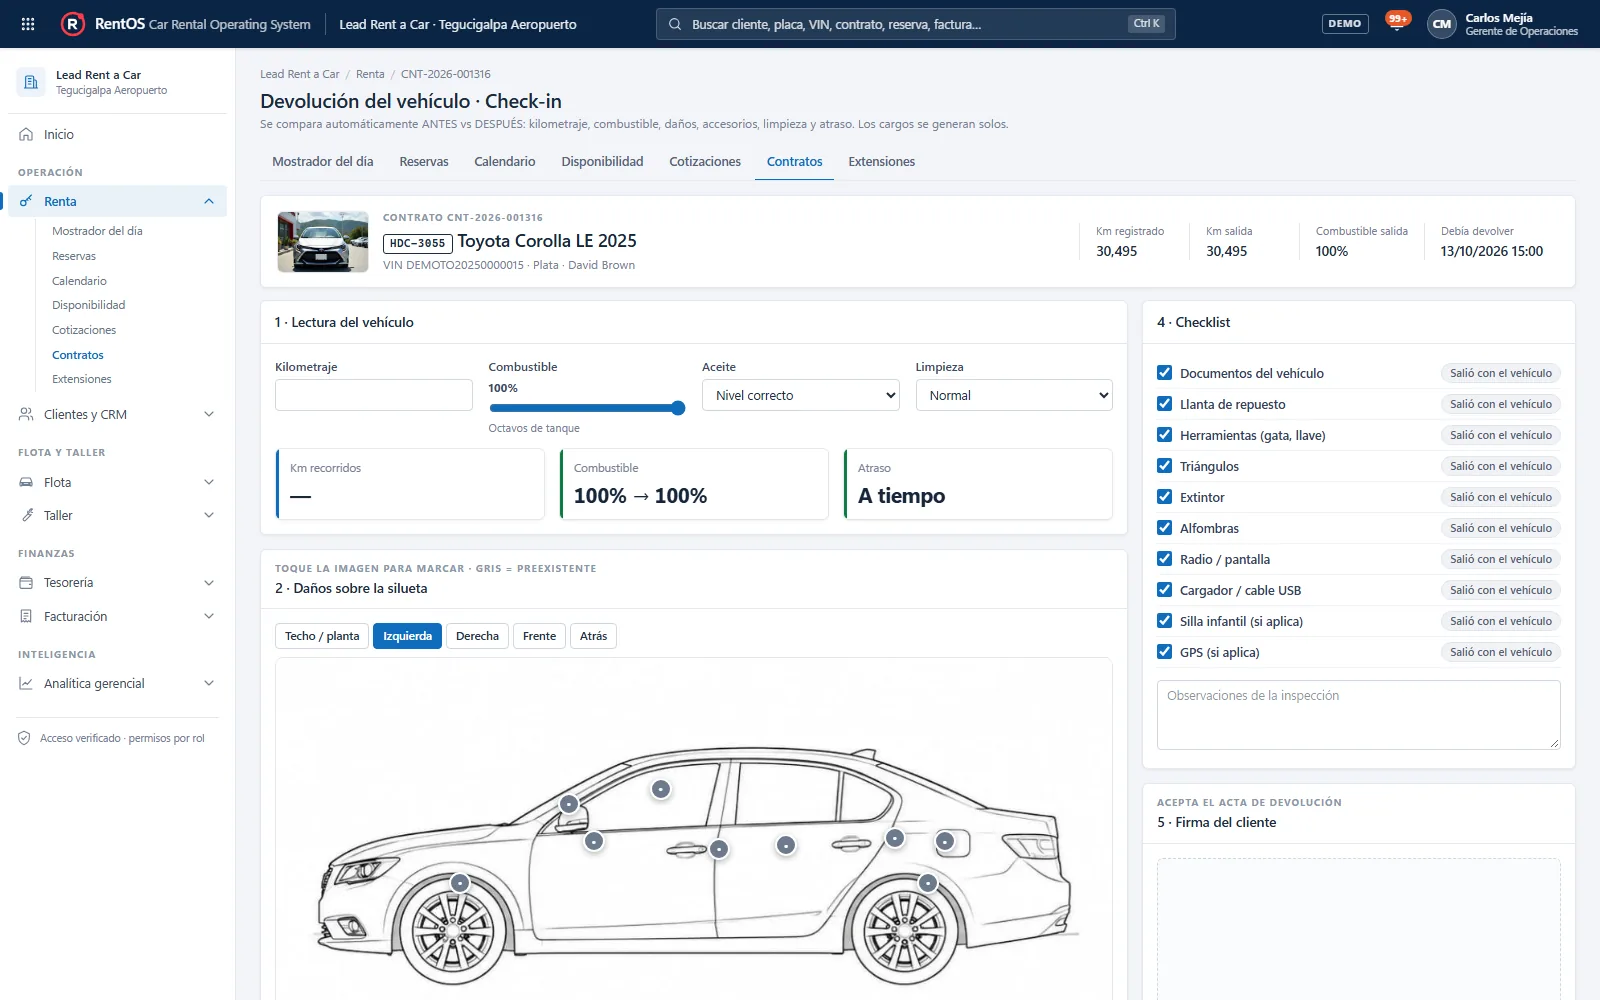This screenshot has width=1600, height=1000.
Task: Mark damage point on front wheel
Action: click(460, 883)
